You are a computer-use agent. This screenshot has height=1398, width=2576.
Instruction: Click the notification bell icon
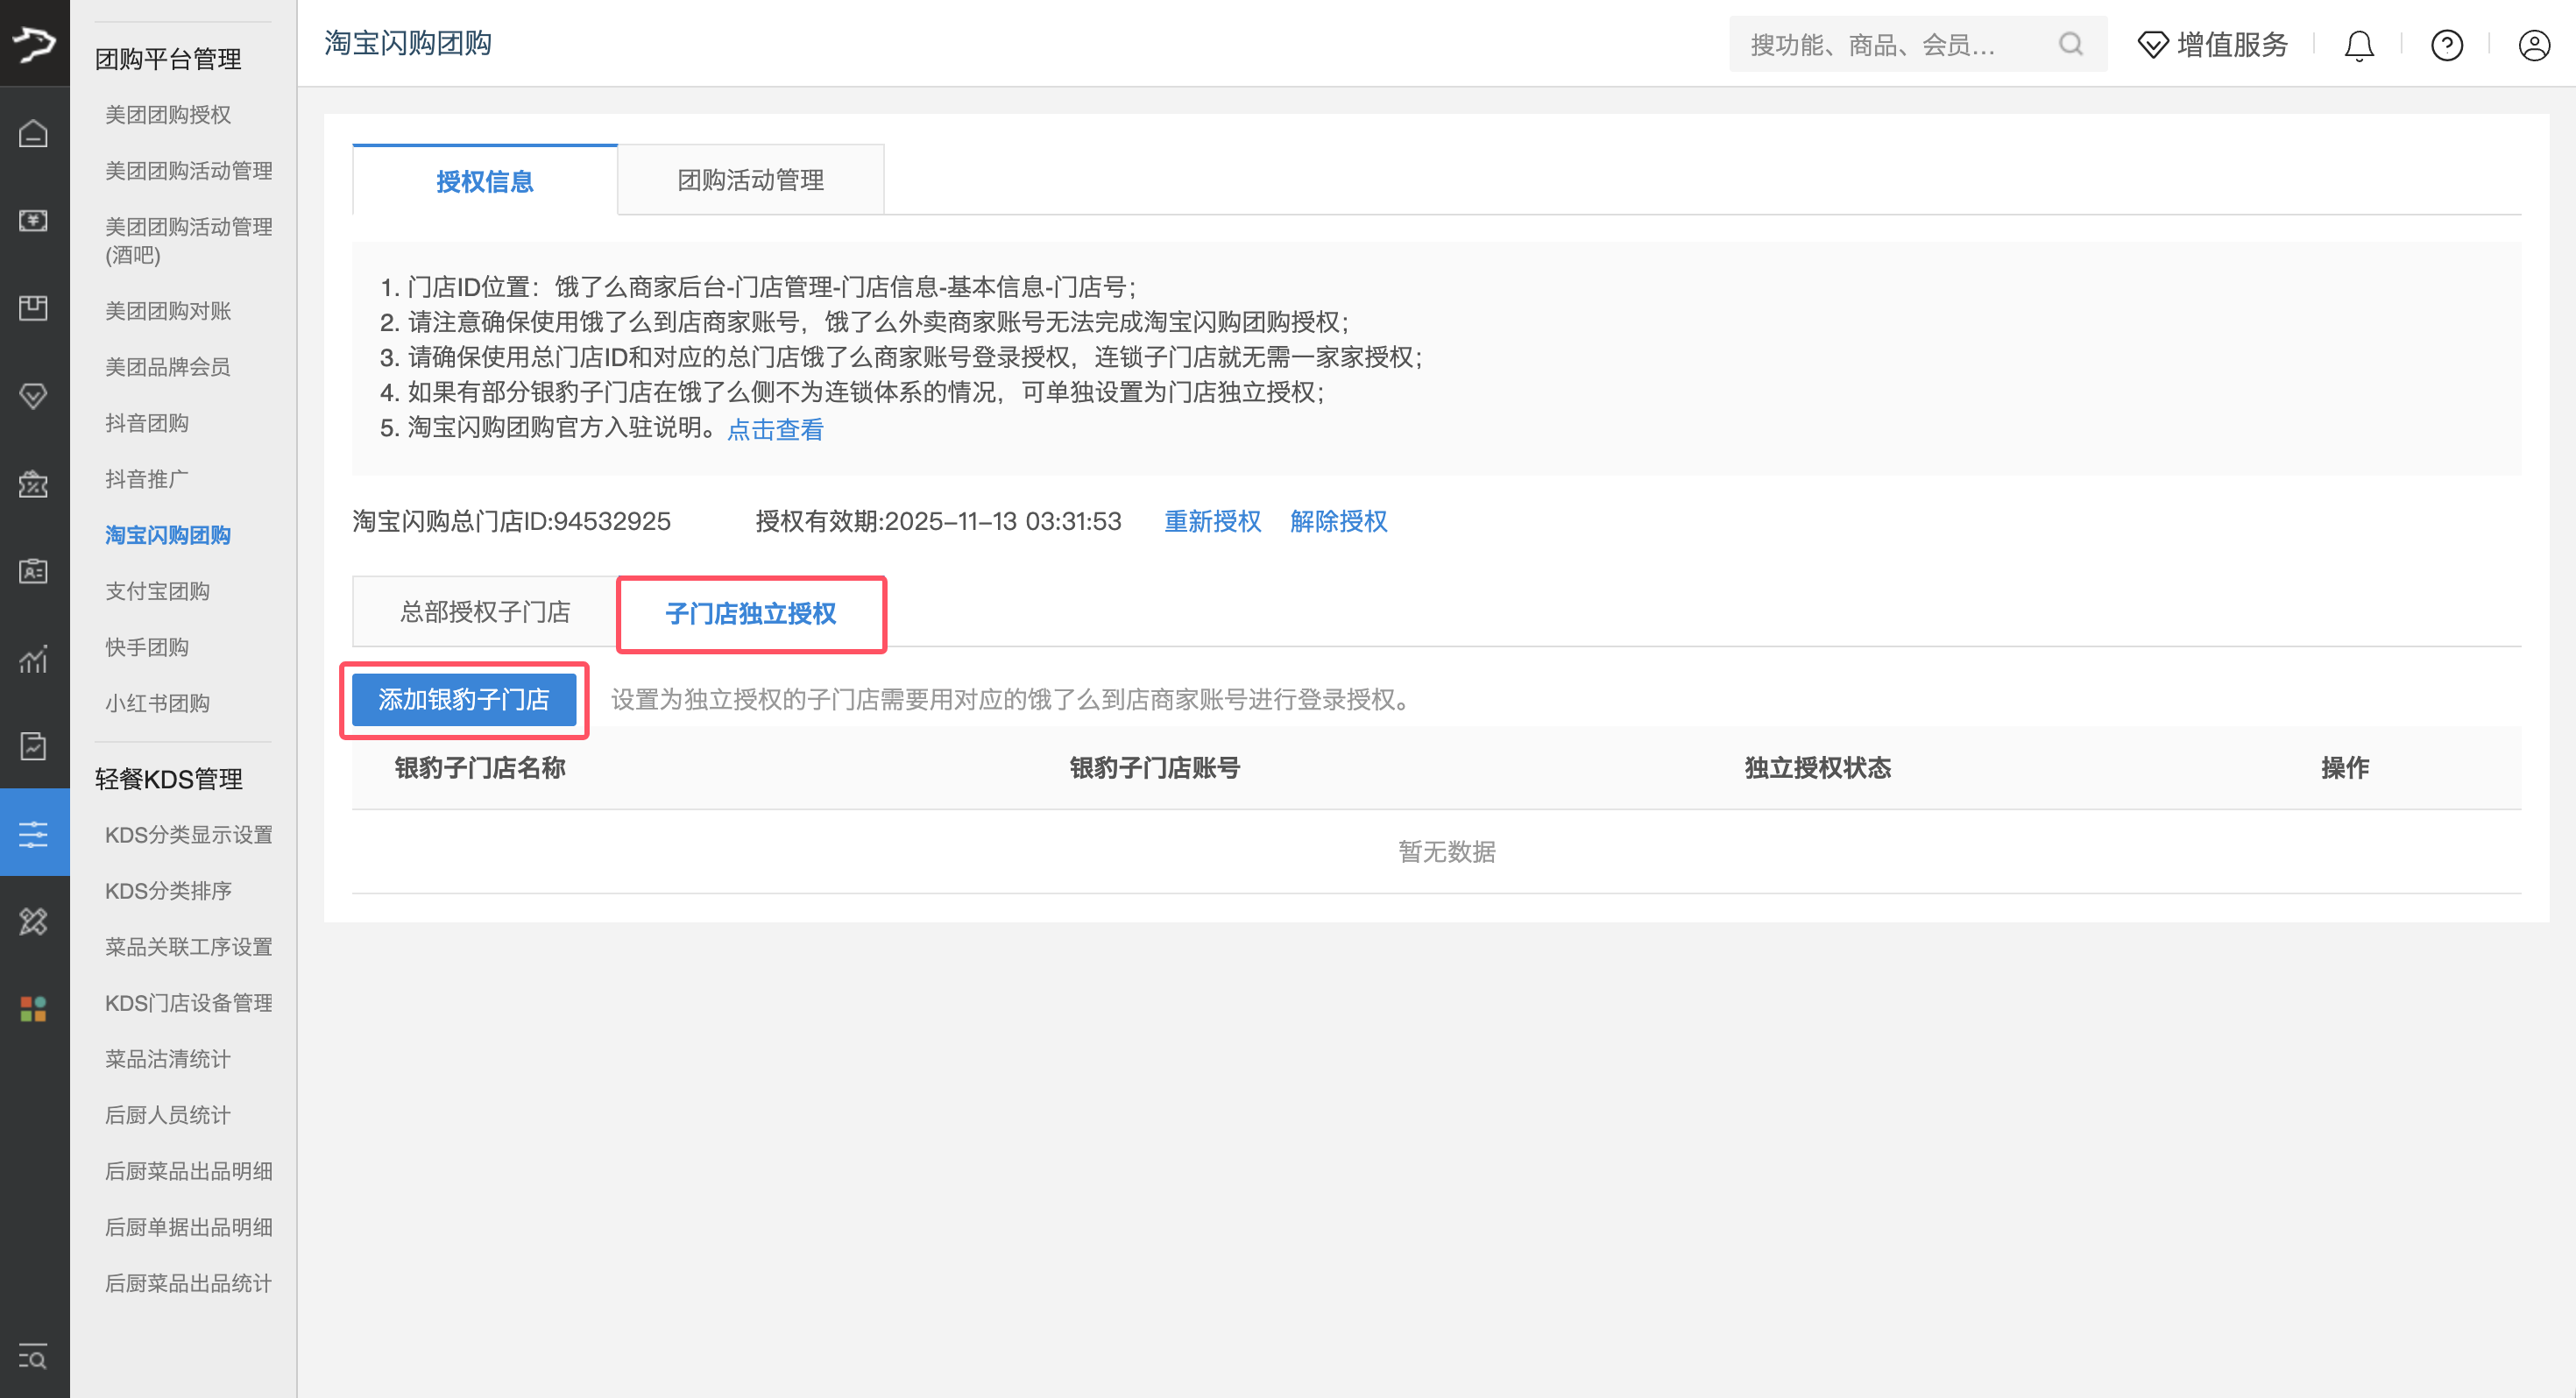[x=2359, y=45]
